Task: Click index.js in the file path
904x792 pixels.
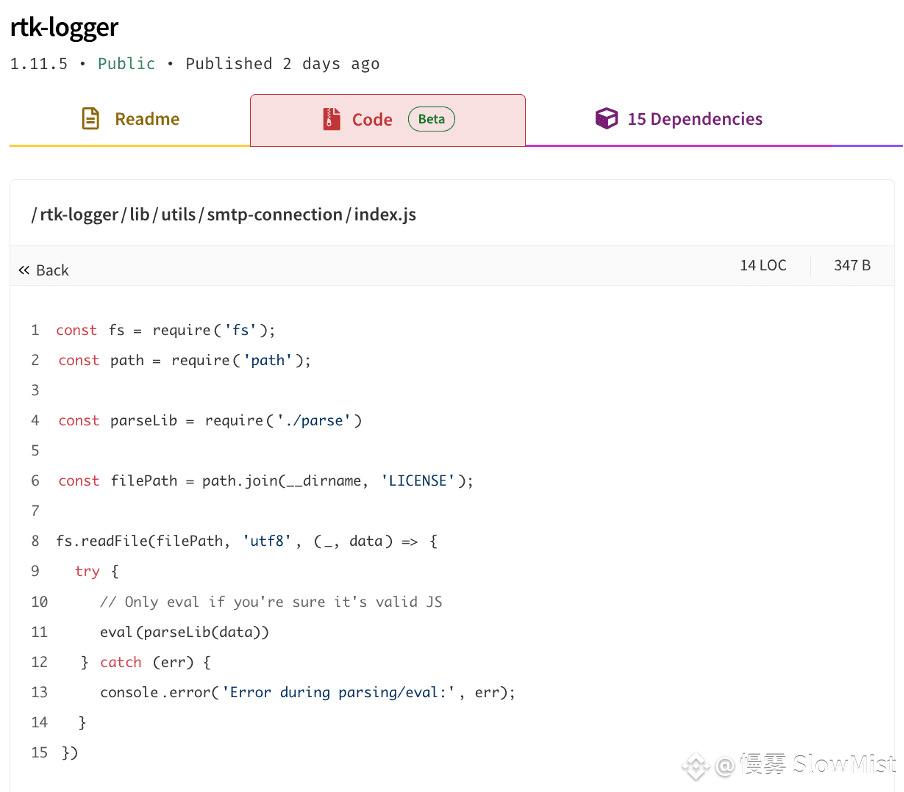Action: click(385, 214)
